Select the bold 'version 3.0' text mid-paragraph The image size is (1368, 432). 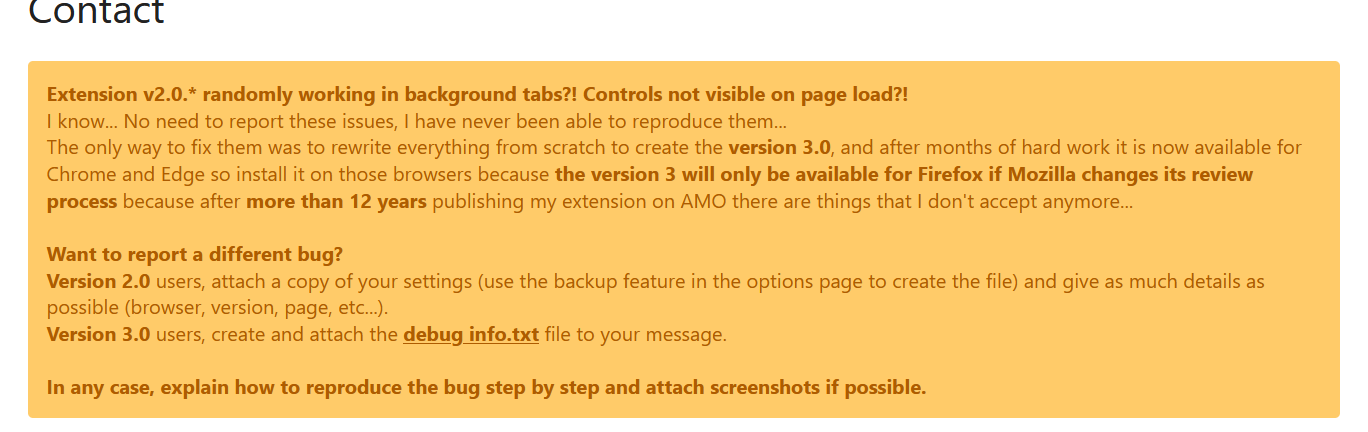pos(779,147)
